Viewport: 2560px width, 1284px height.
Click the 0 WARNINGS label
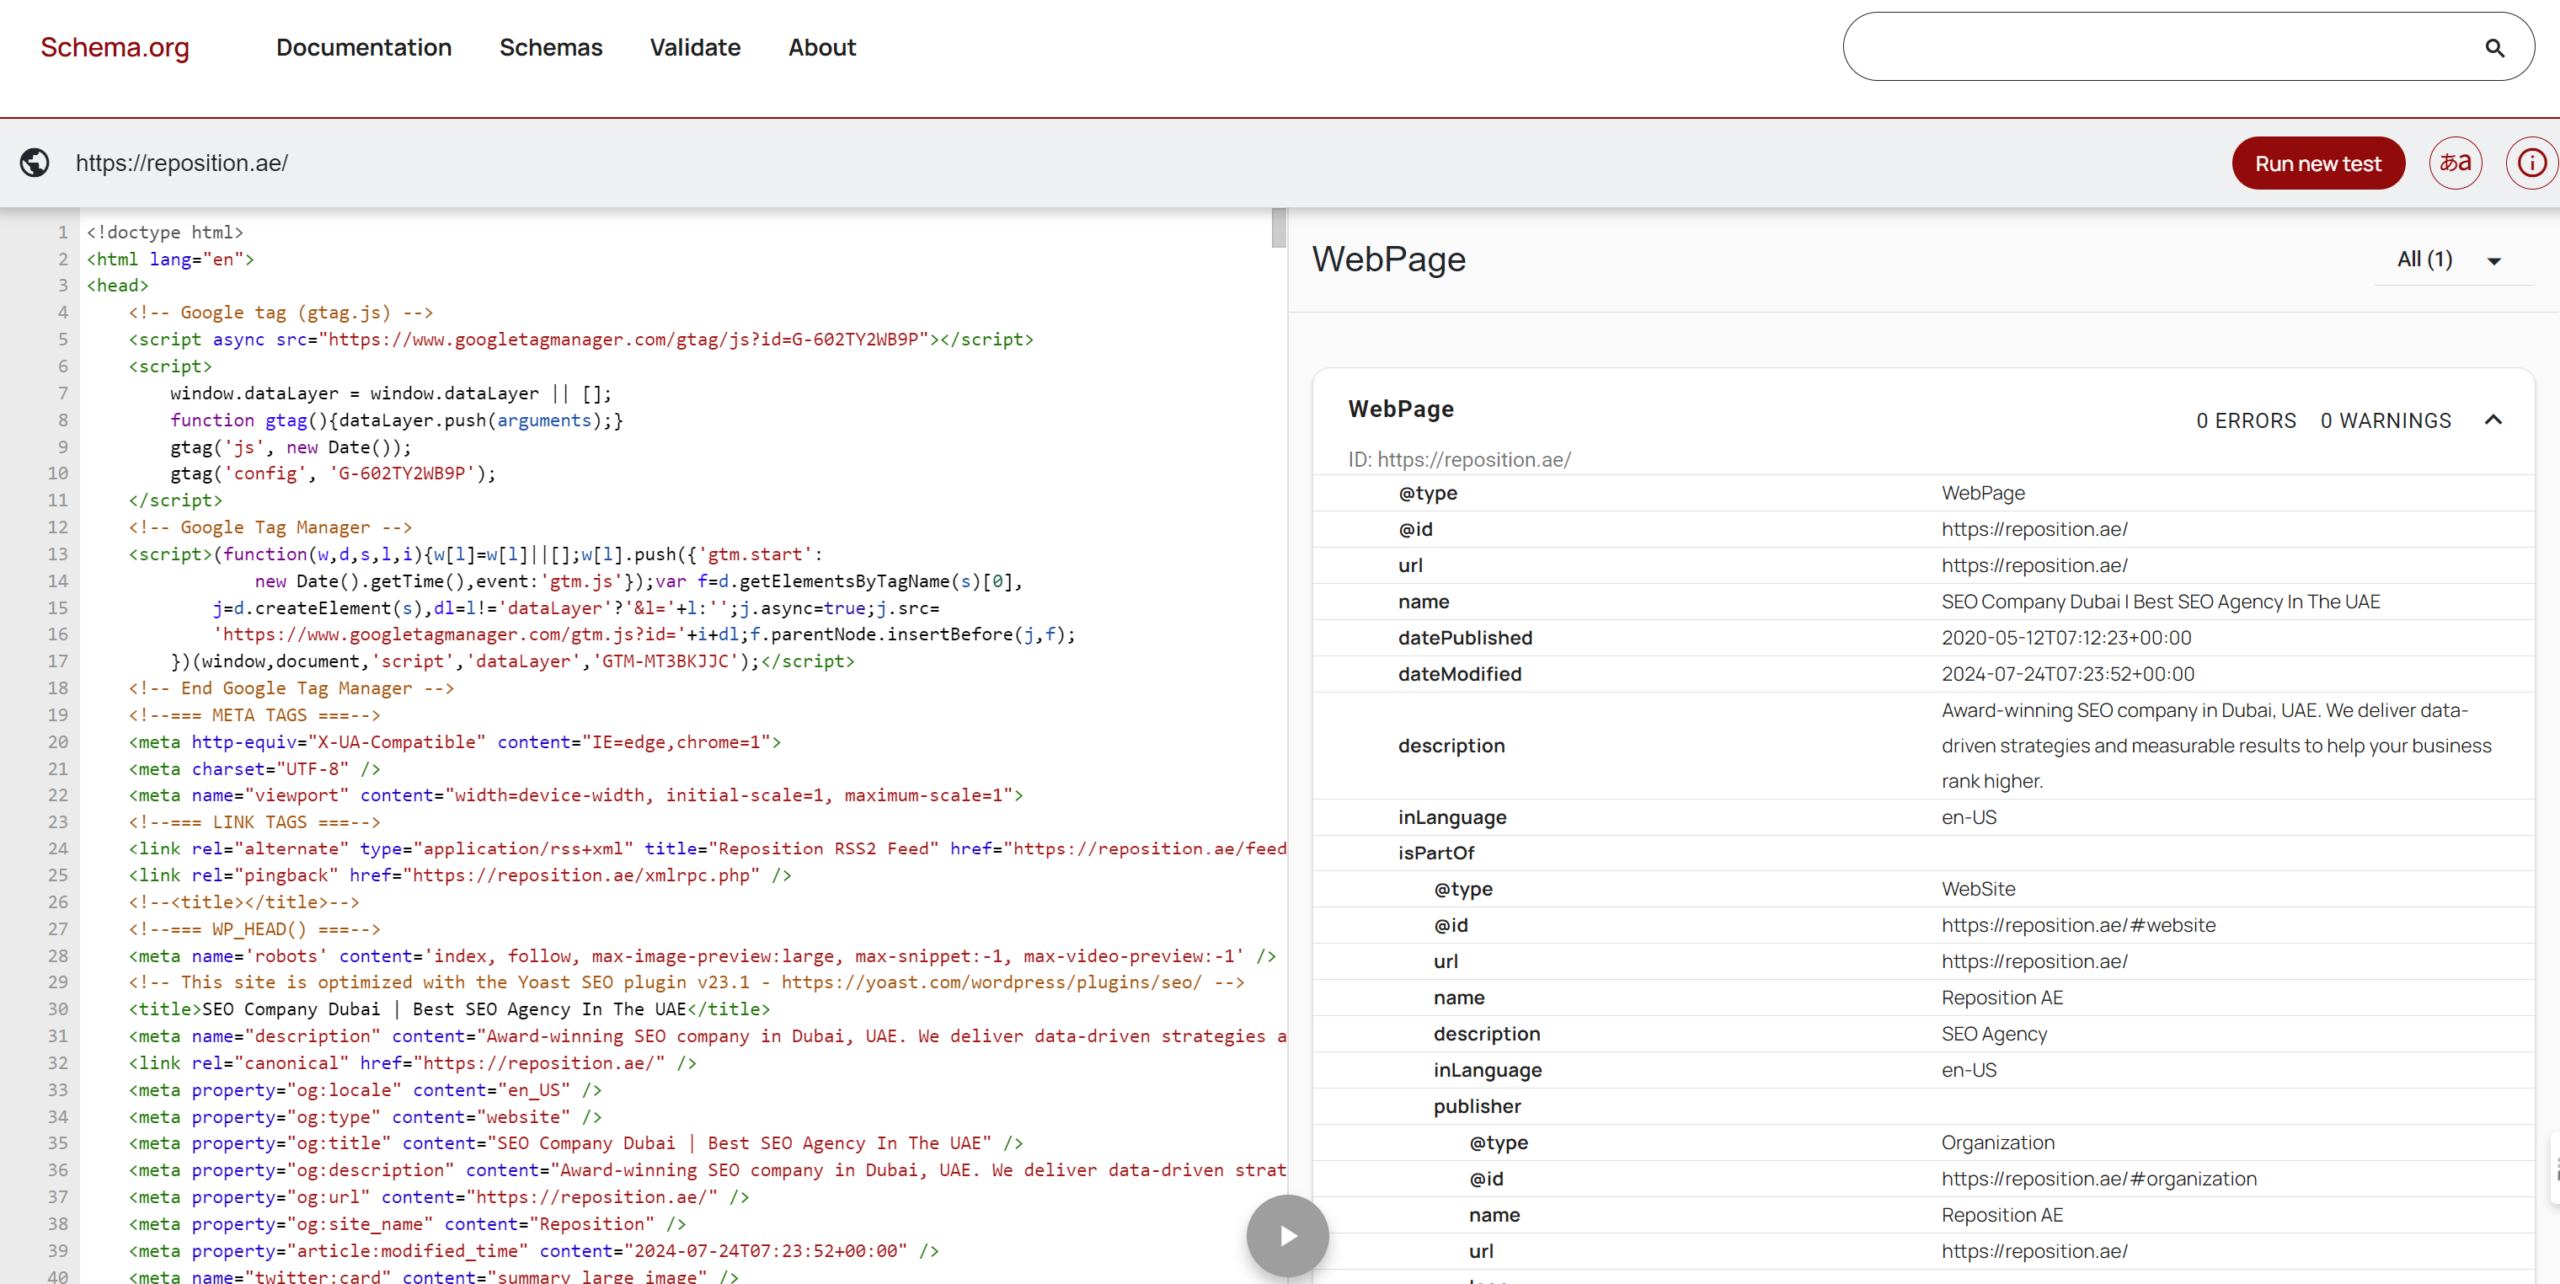(2385, 420)
